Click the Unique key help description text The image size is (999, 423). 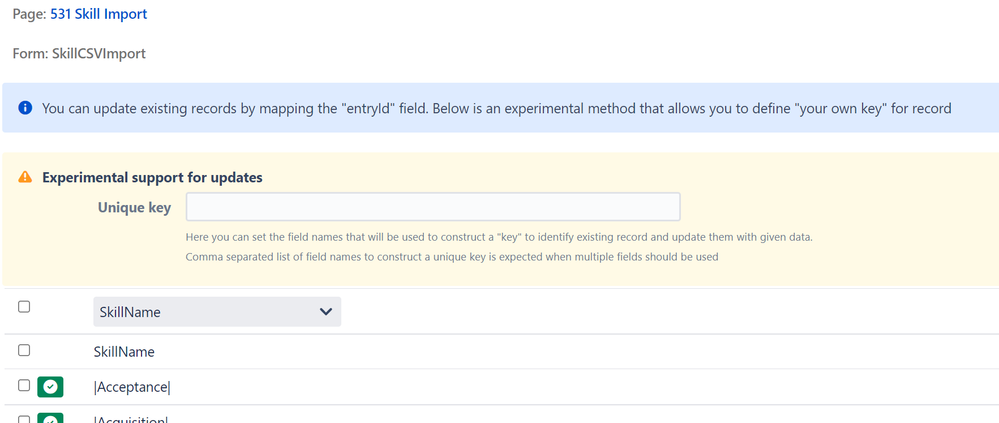pos(500,247)
